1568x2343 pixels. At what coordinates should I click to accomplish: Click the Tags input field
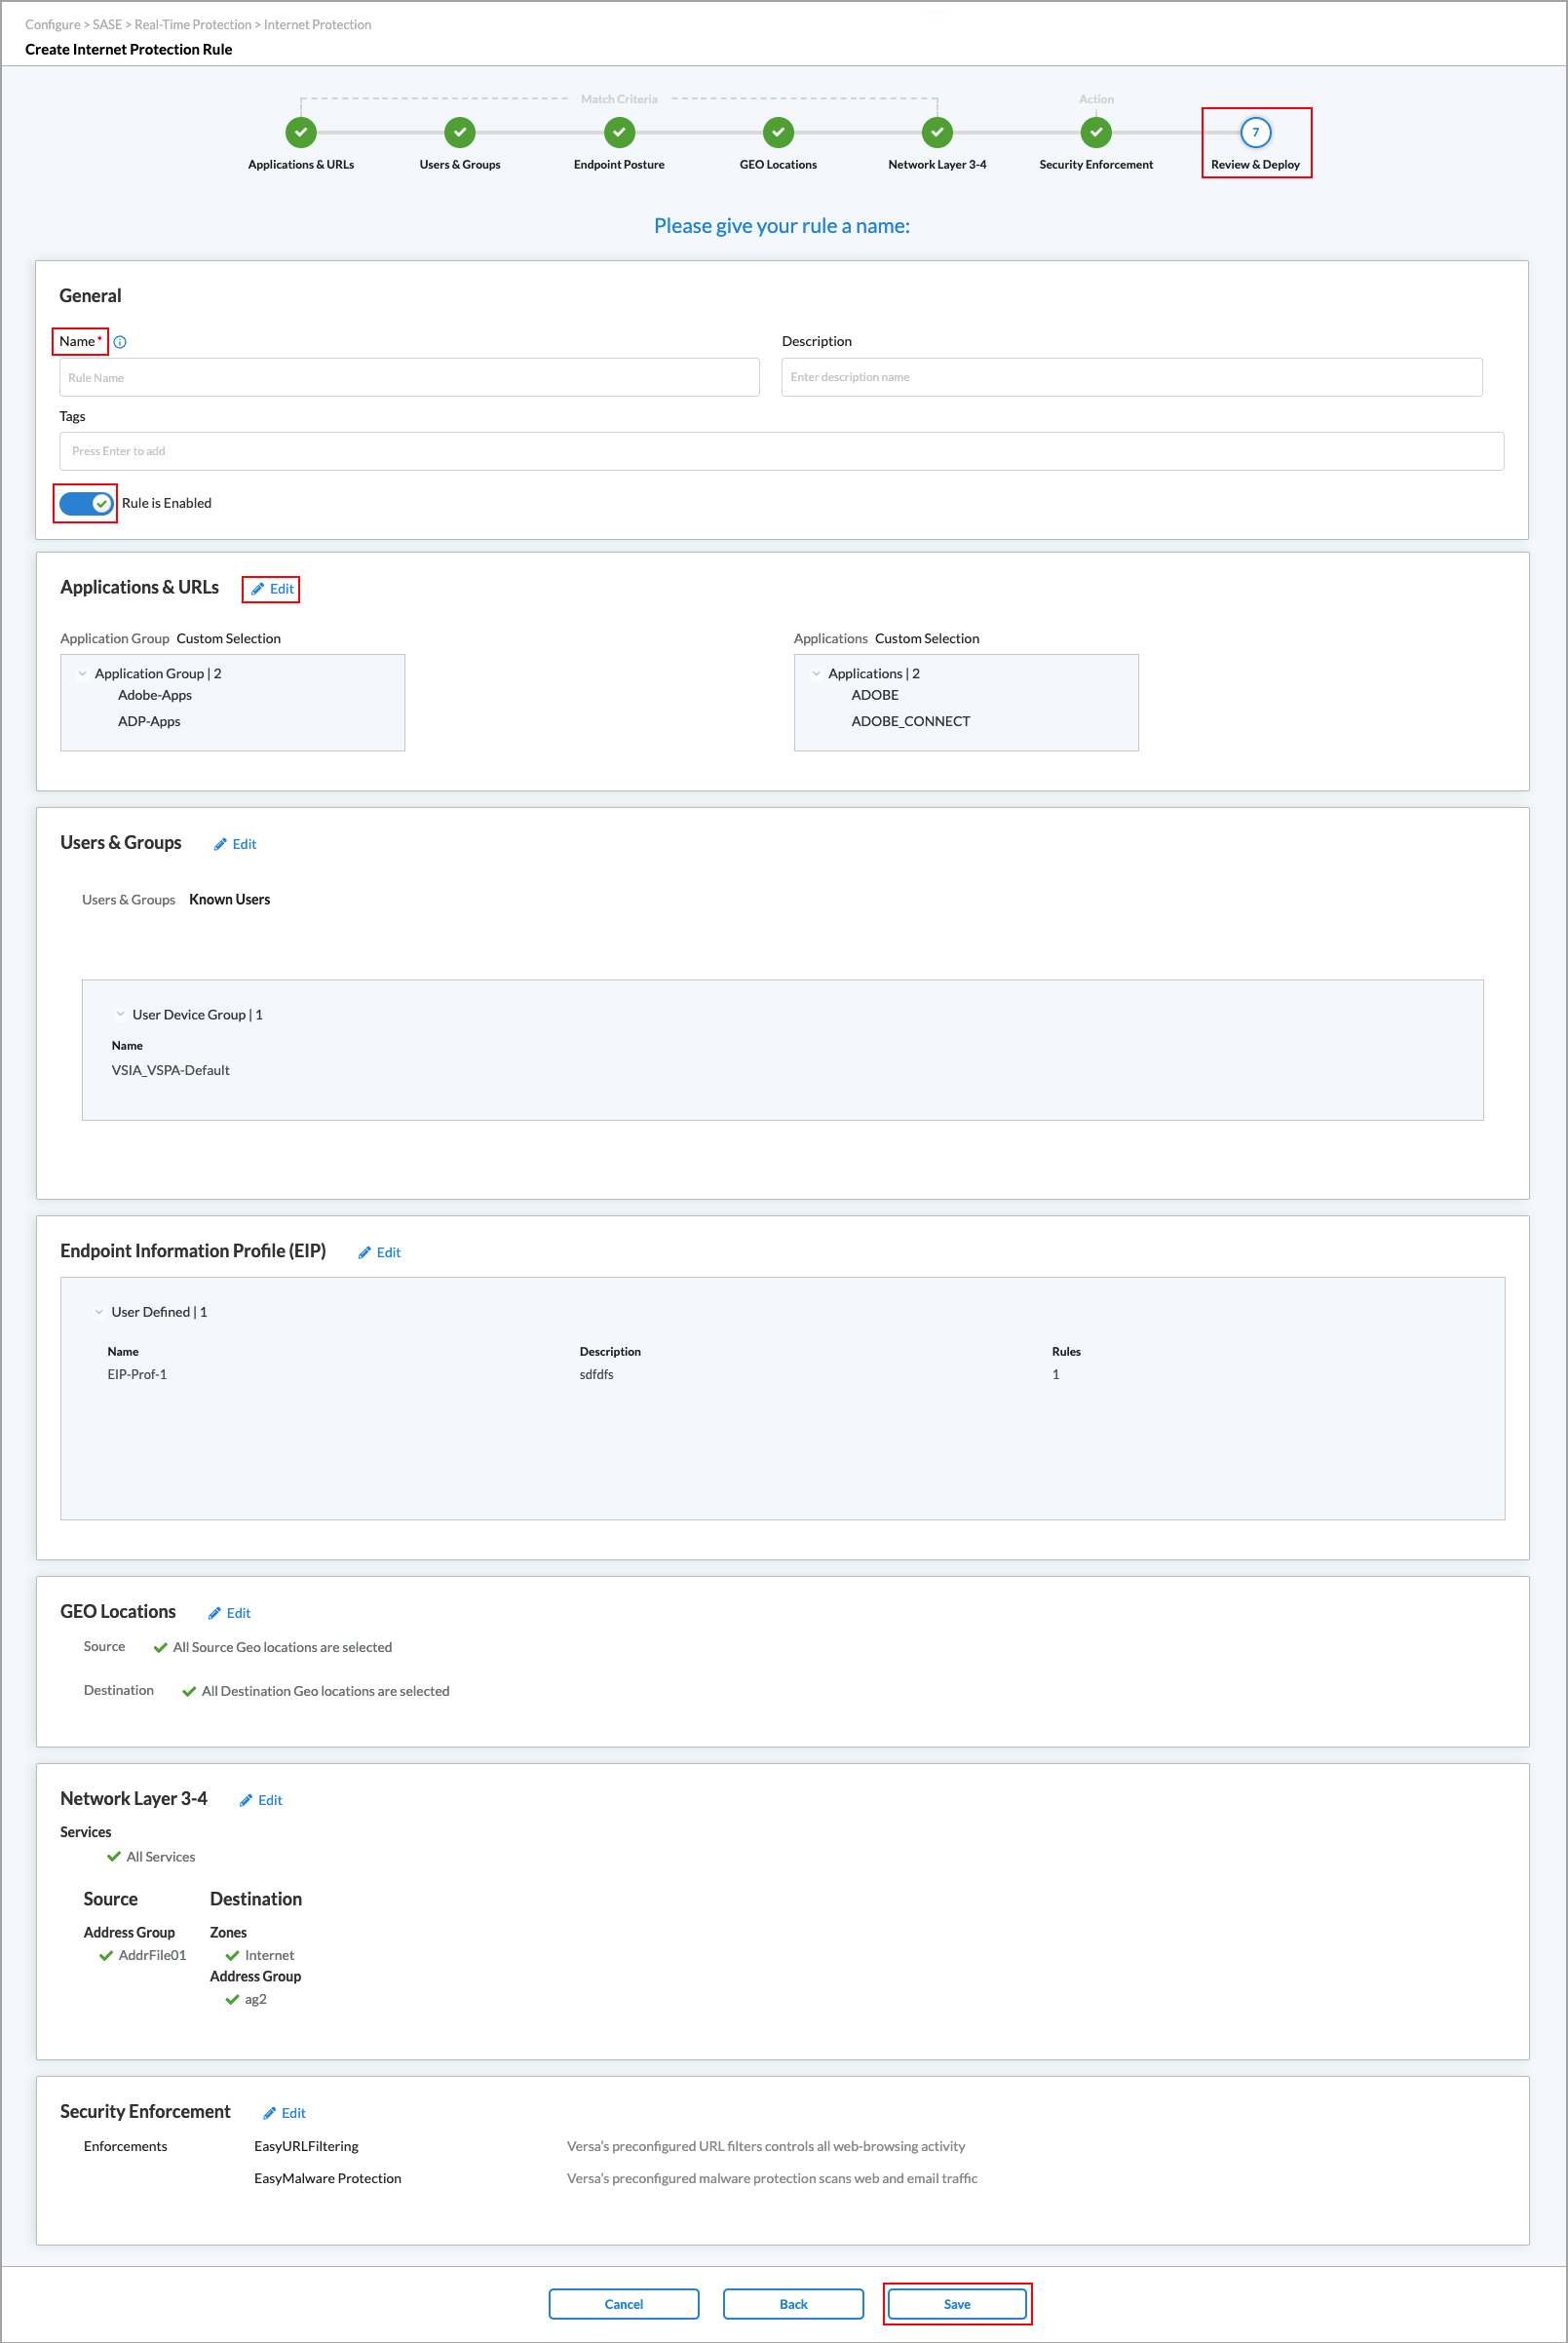tap(781, 451)
